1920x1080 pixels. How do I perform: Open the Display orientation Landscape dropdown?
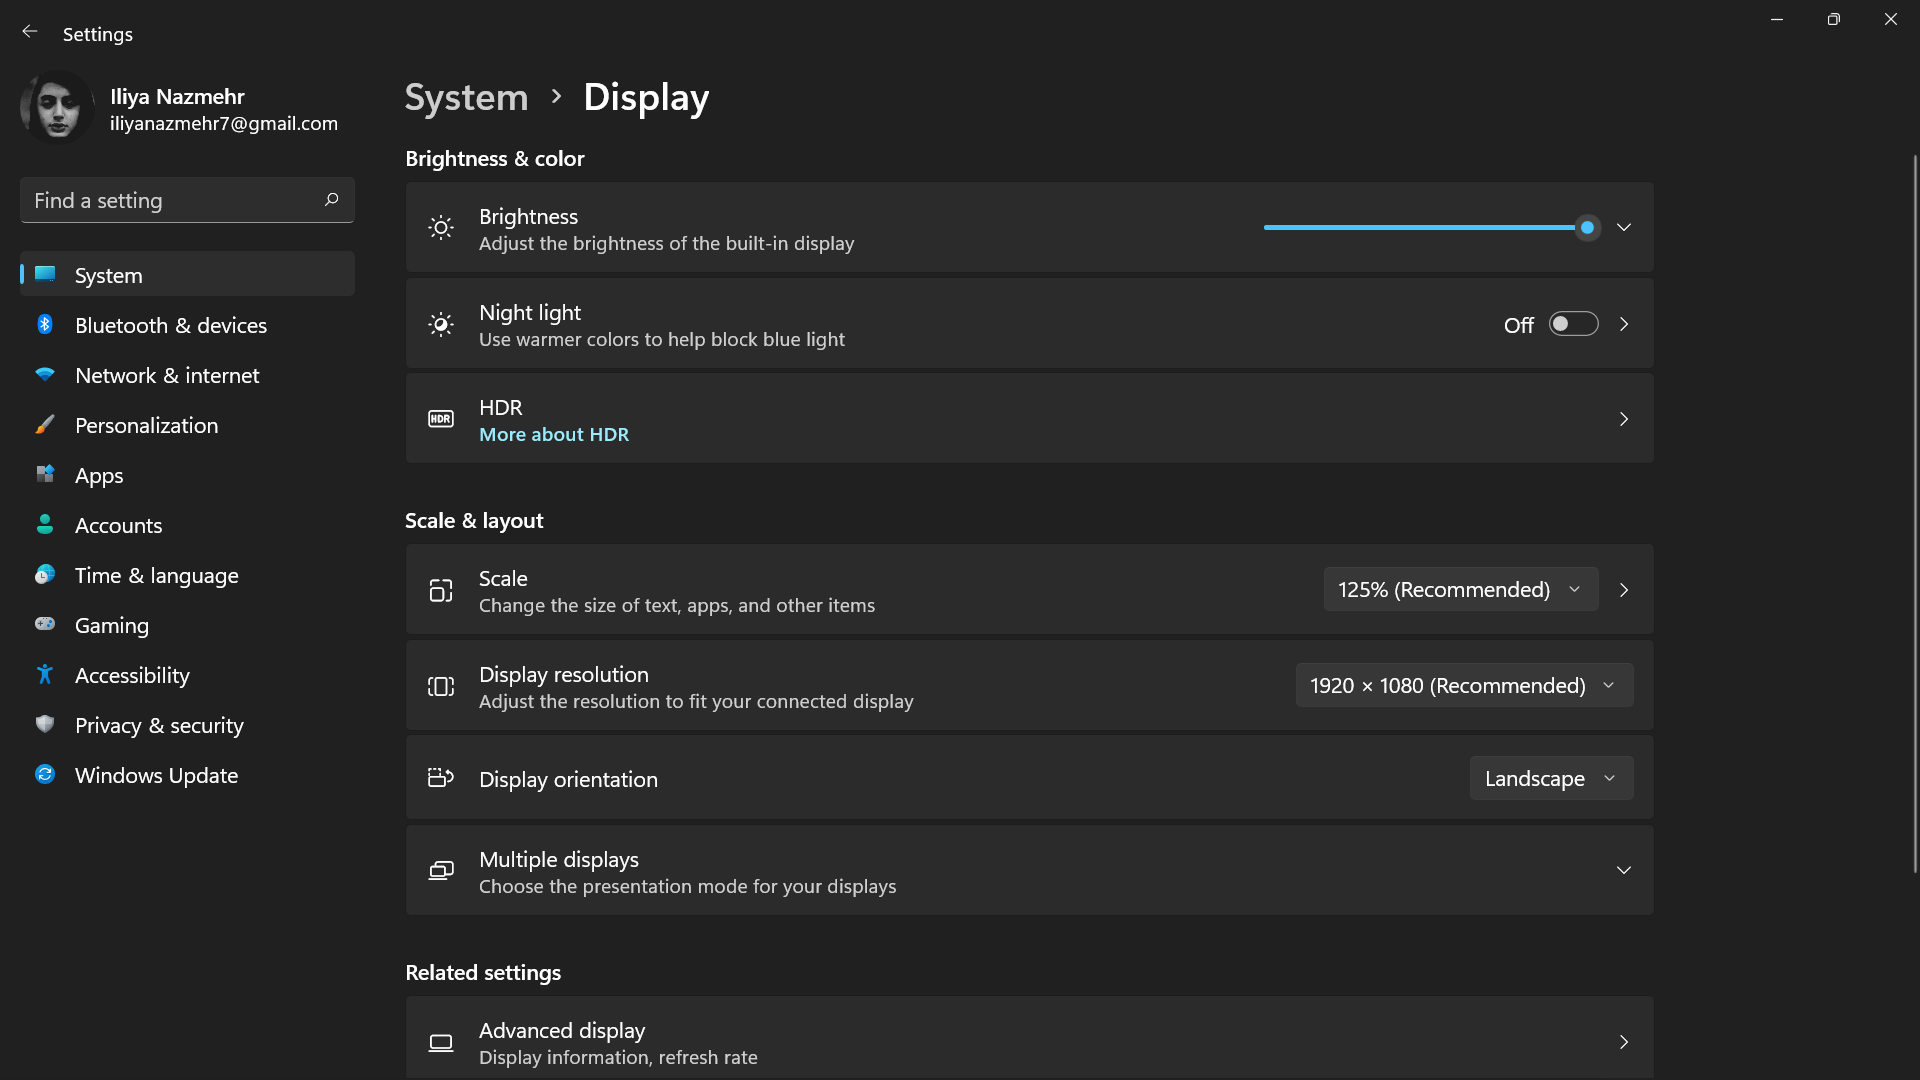click(1550, 778)
